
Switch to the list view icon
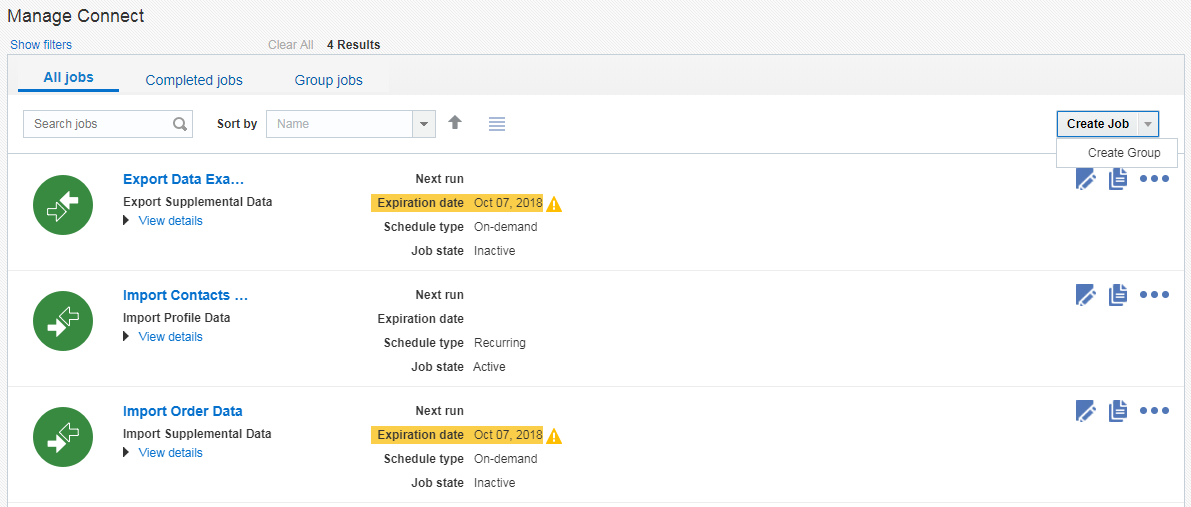pyautogui.click(x=497, y=123)
